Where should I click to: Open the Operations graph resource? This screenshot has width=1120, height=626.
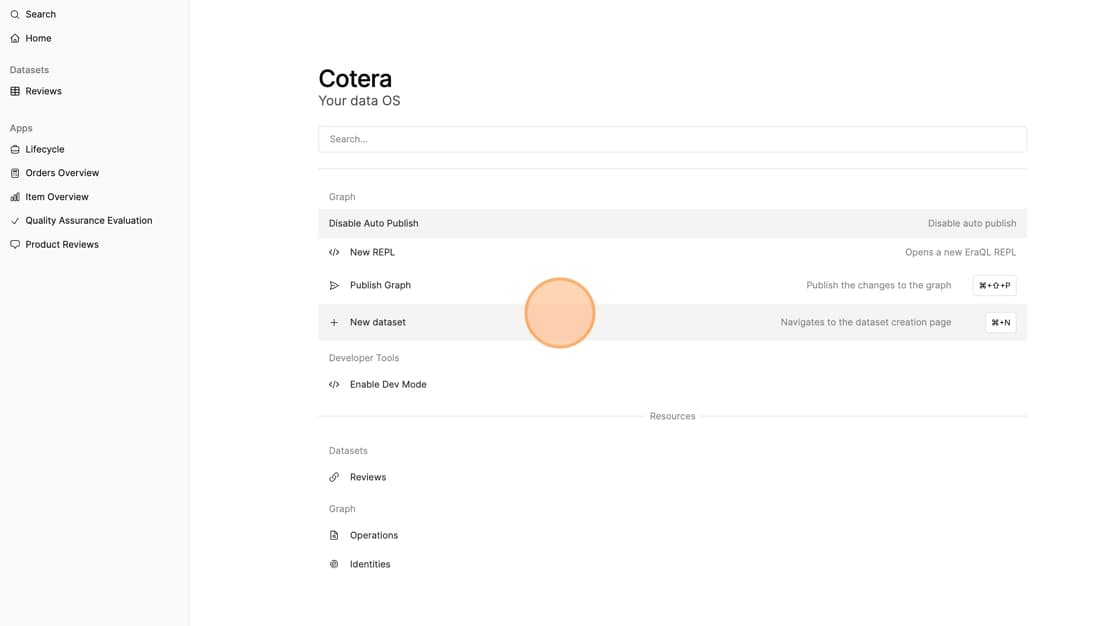point(373,535)
